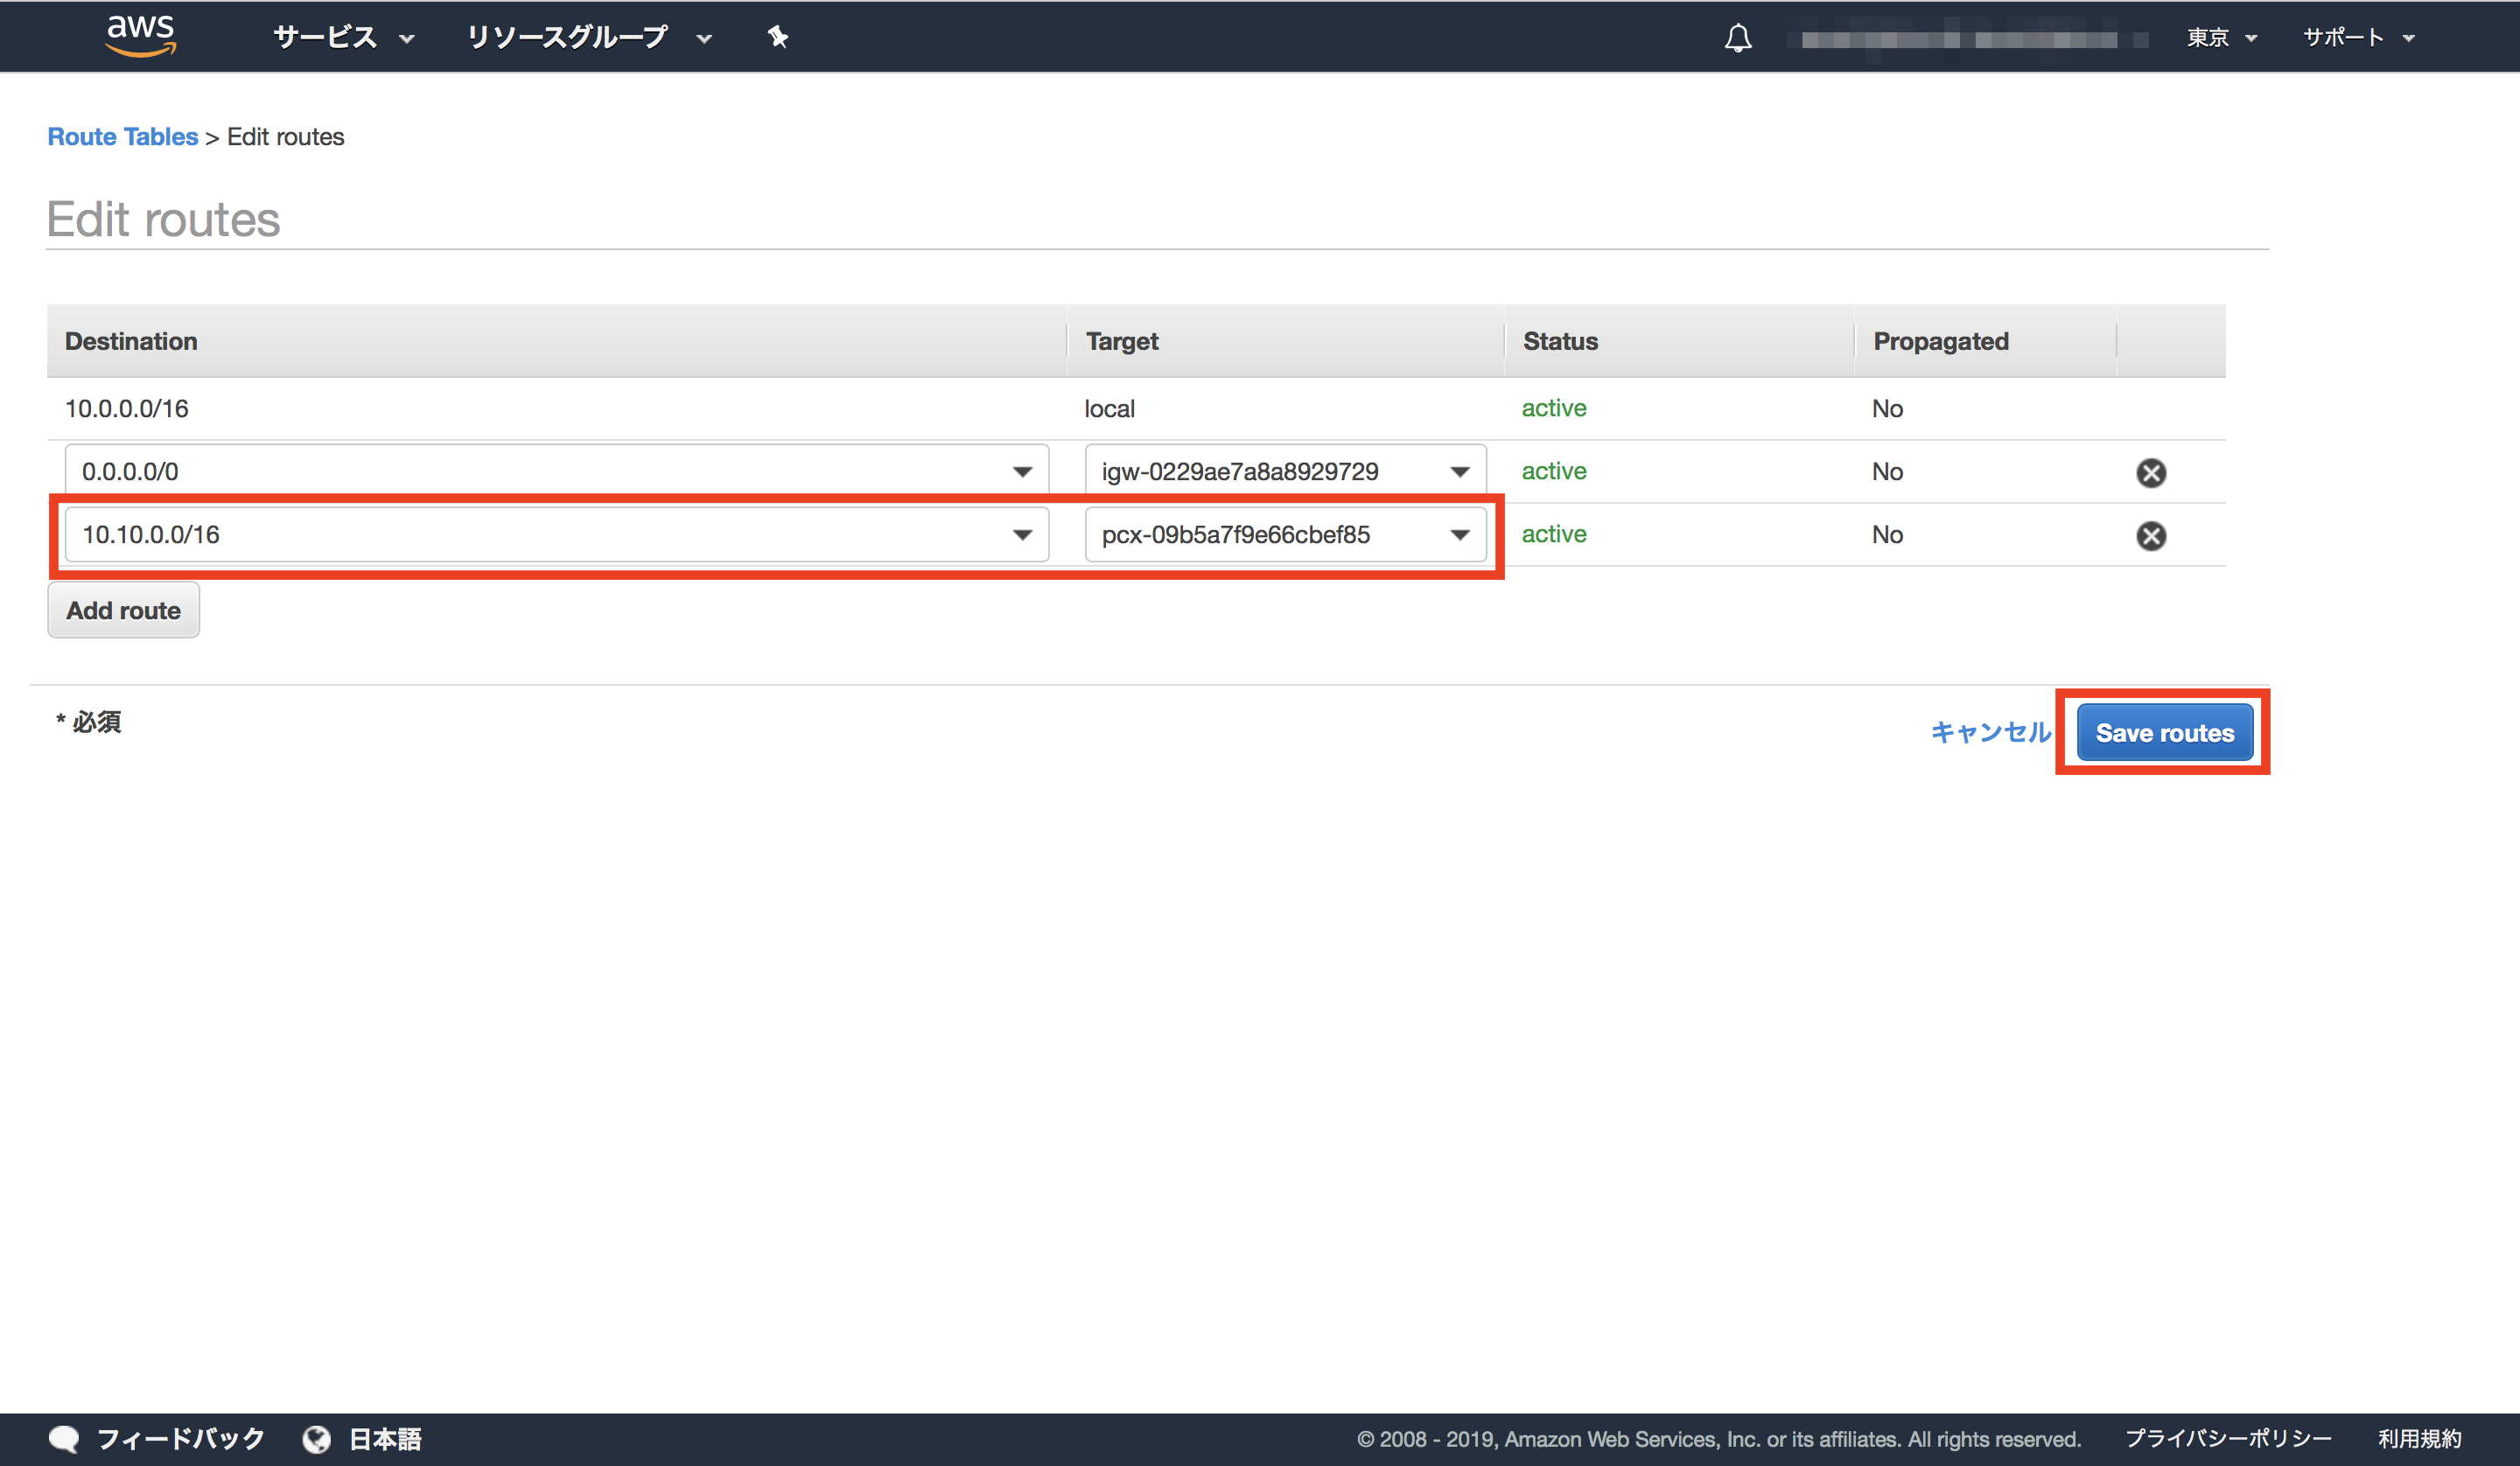Open the リソースグループ menu
2520x1466 pixels.
pyautogui.click(x=588, y=38)
